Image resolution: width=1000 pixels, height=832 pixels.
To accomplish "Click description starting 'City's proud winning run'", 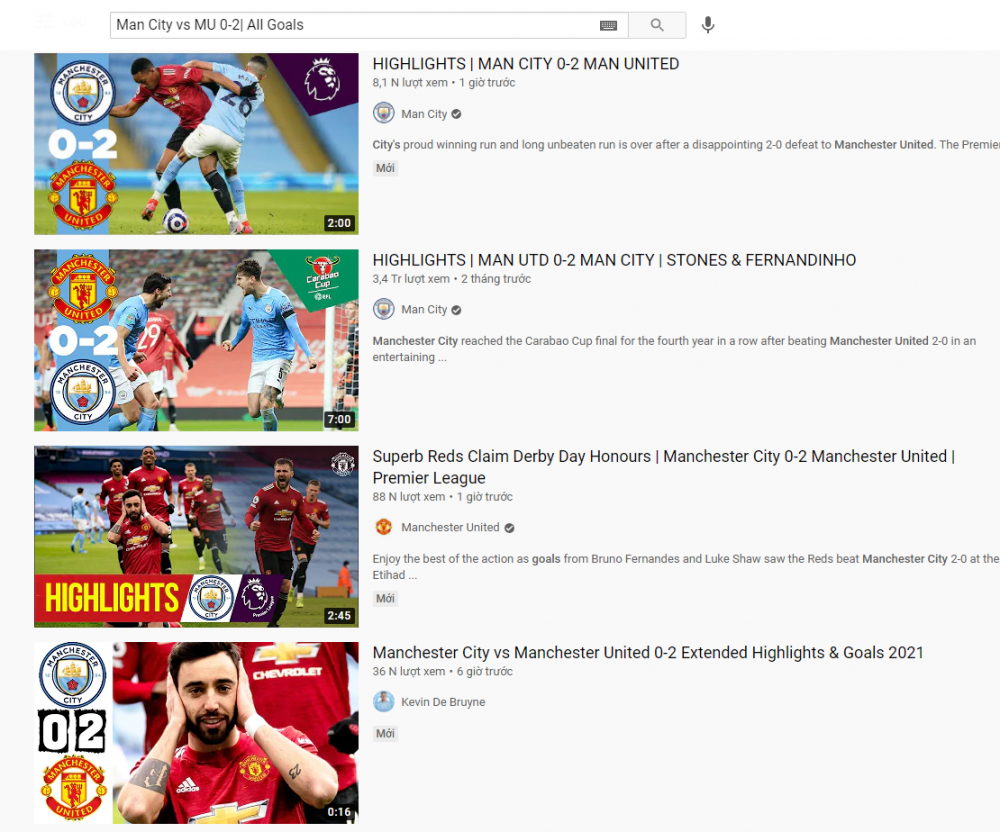I will 686,145.
